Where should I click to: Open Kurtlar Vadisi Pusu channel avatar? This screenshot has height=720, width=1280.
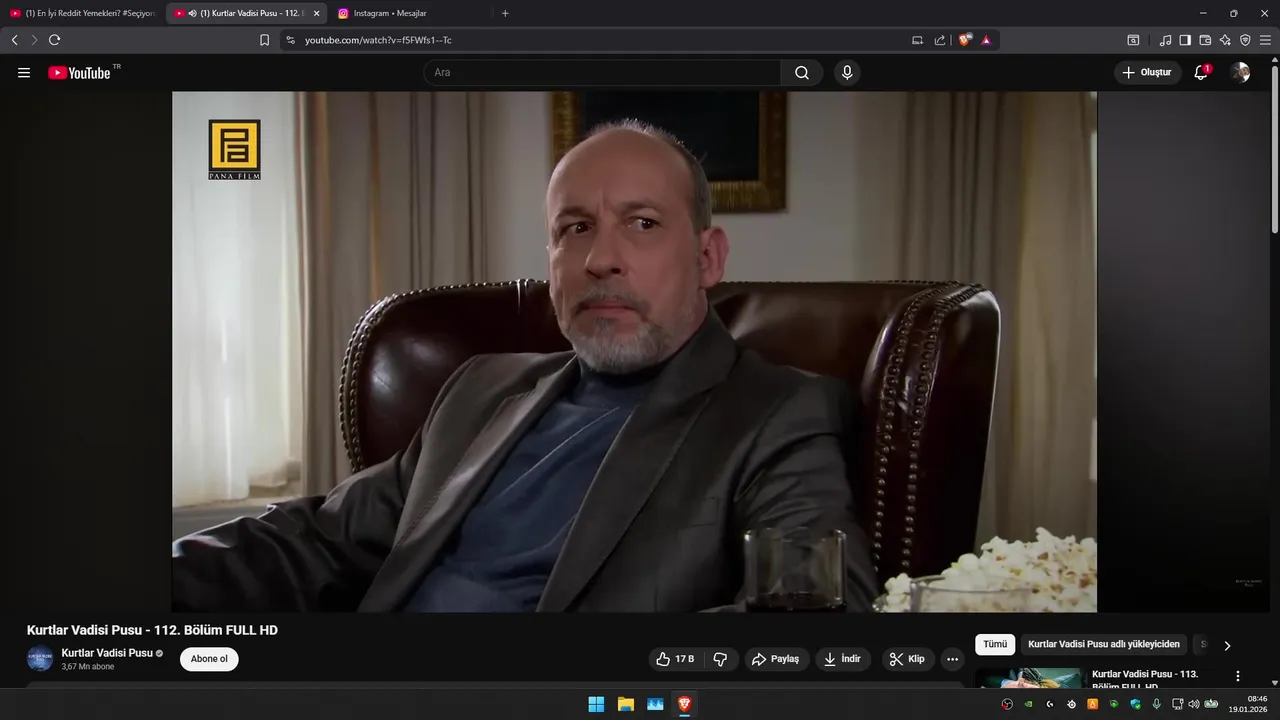click(40, 659)
